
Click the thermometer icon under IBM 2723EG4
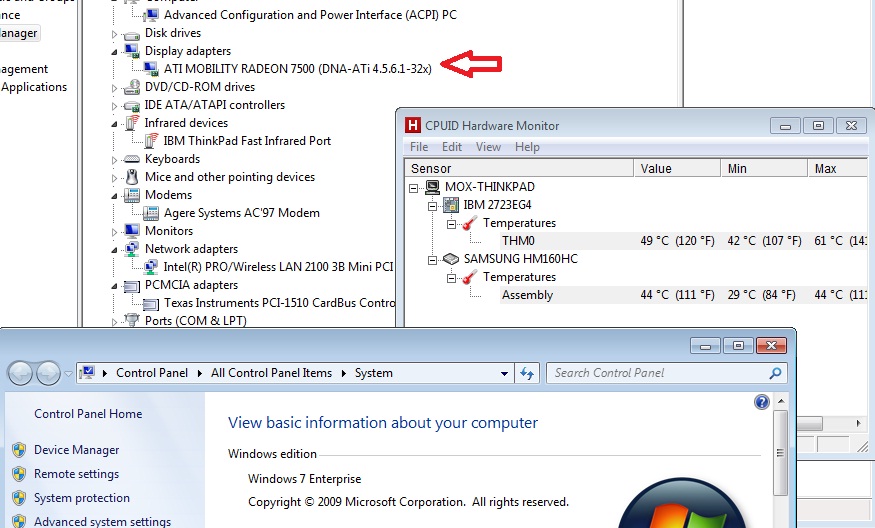(470, 223)
